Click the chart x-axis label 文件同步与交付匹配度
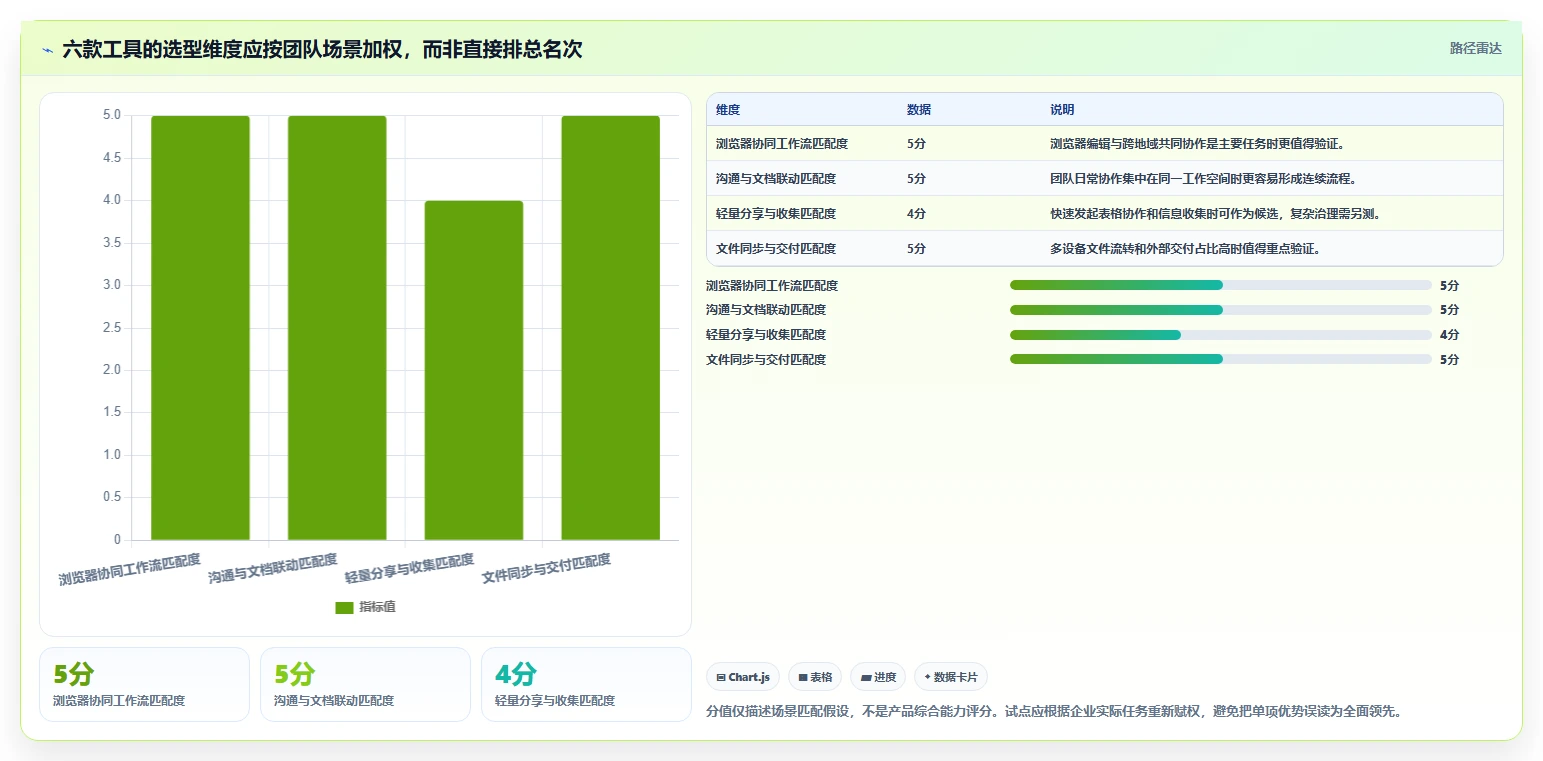 coord(546,569)
